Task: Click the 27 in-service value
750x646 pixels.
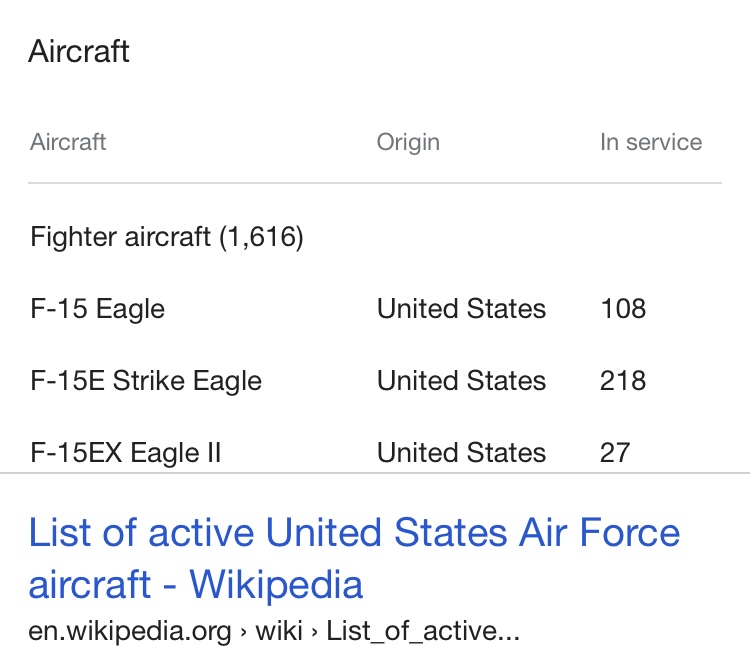Action: (615, 452)
